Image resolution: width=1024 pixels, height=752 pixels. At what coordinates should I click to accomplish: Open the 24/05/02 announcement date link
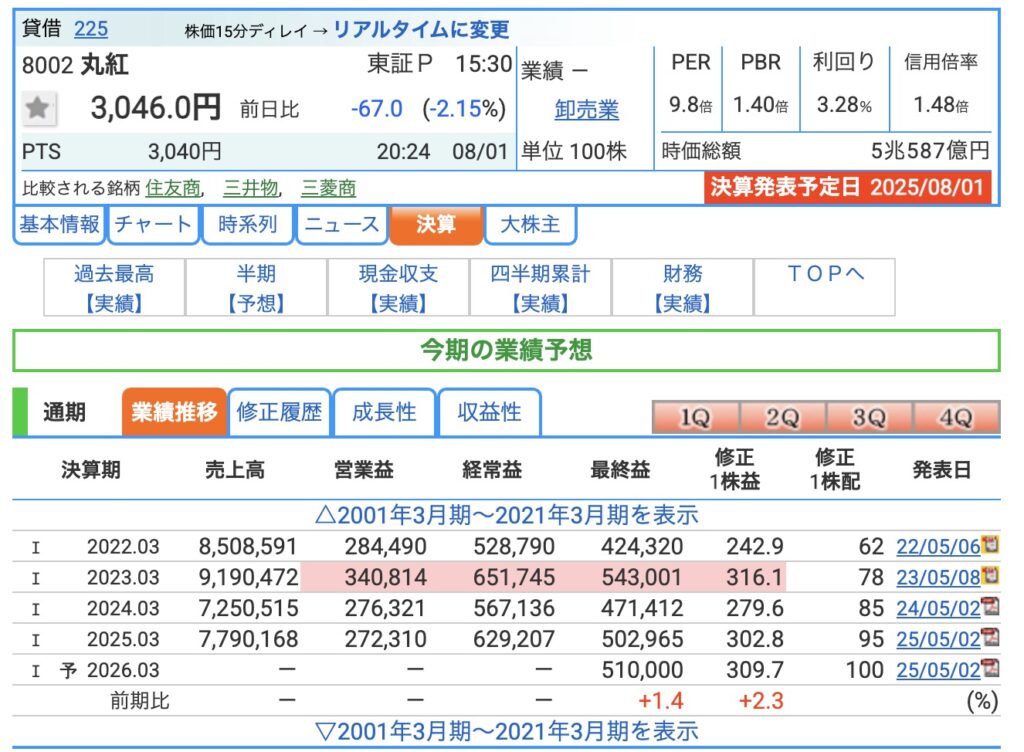tap(938, 608)
